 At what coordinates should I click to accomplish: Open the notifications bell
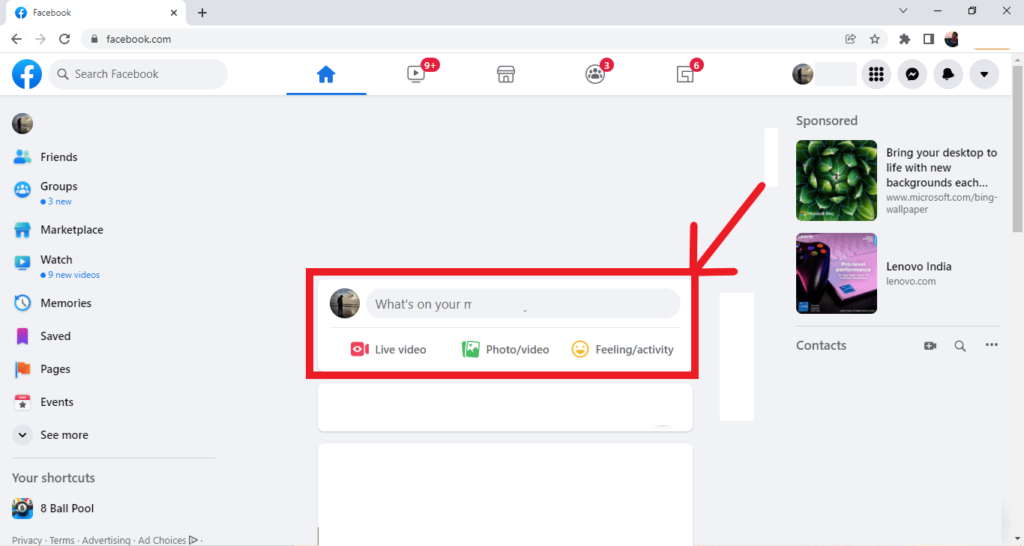(x=948, y=74)
